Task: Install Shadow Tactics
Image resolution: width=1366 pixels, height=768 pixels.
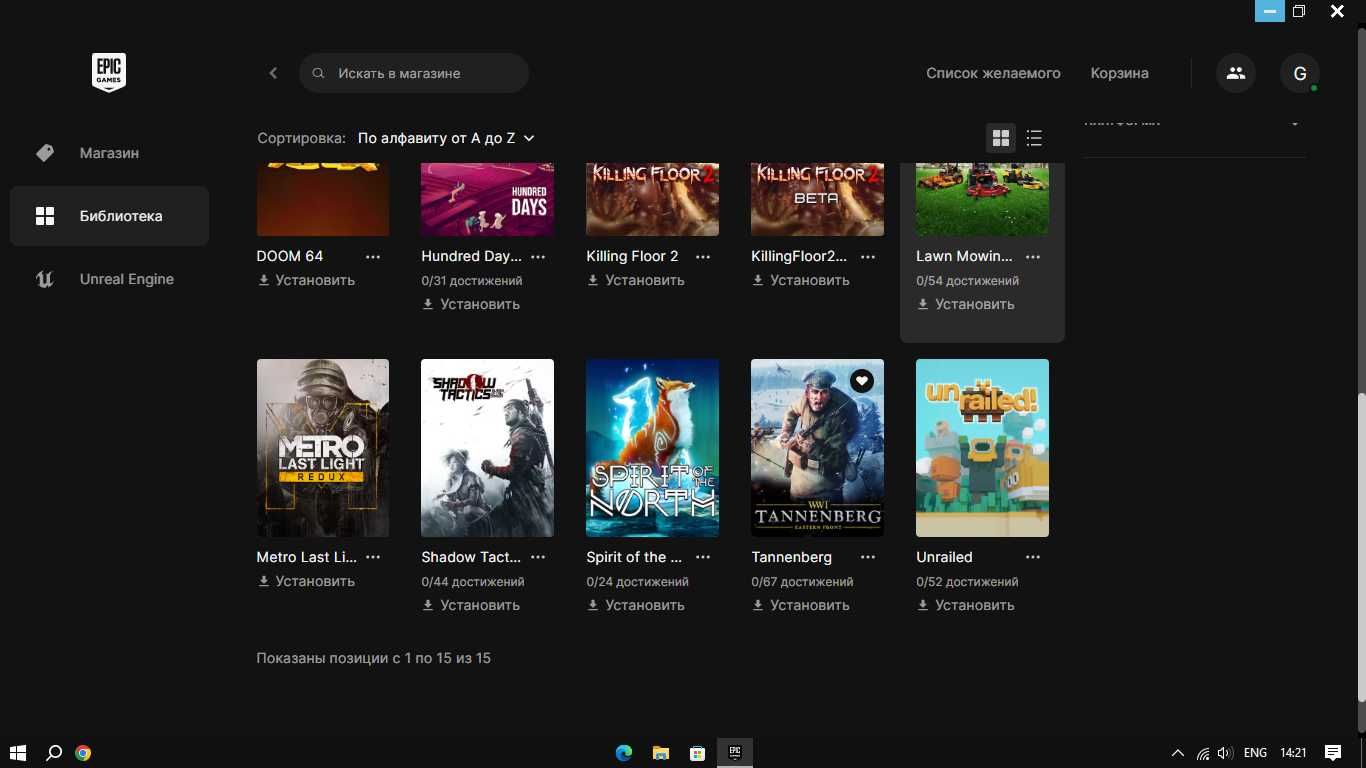Action: 471,605
